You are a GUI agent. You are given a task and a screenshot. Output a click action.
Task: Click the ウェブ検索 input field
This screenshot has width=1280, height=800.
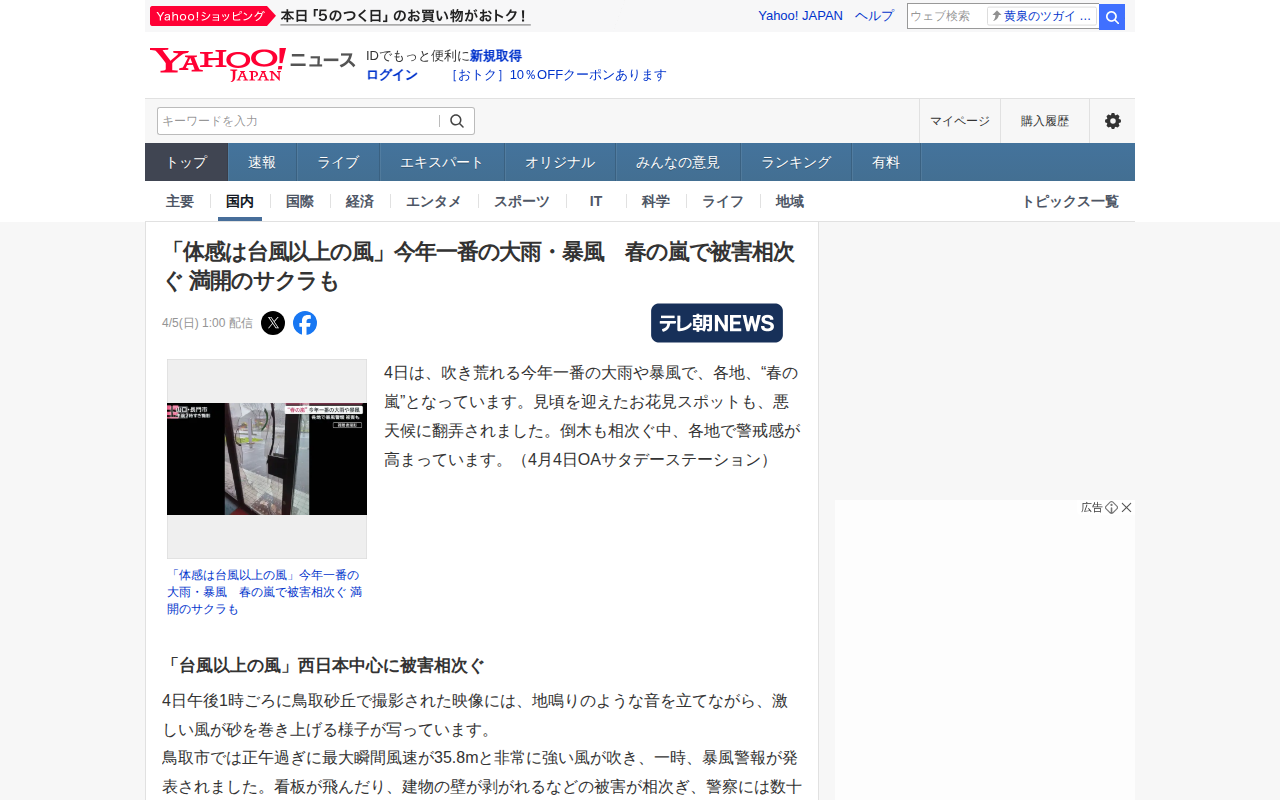(946, 16)
